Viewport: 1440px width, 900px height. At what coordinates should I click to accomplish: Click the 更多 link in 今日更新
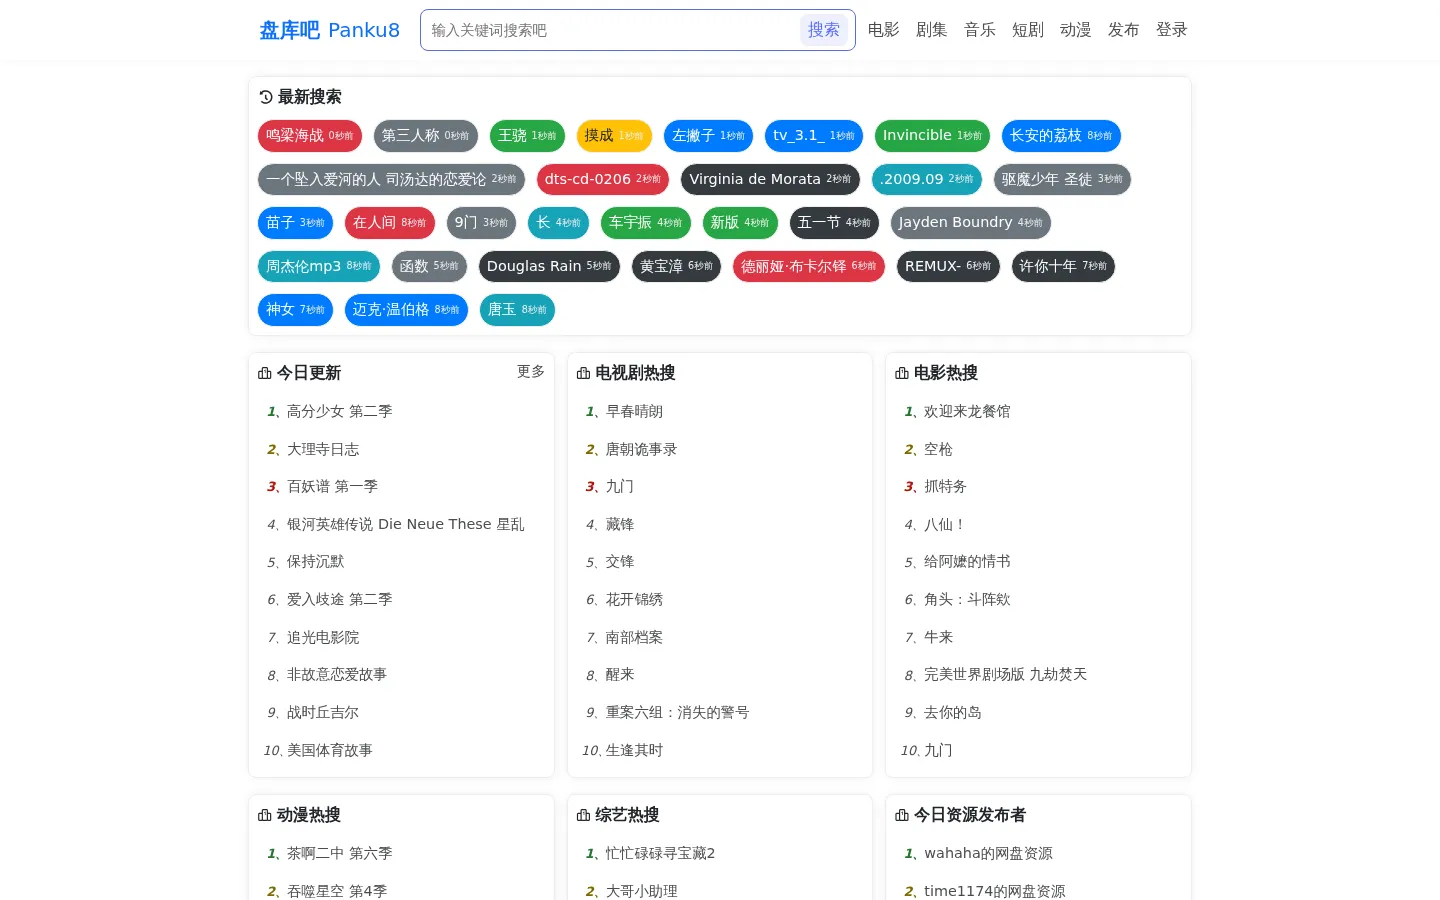pos(531,372)
